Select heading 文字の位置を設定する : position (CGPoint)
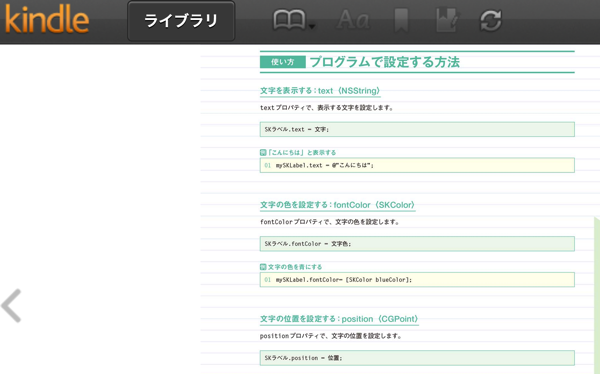The height and width of the screenshot is (374, 600). coord(339,319)
